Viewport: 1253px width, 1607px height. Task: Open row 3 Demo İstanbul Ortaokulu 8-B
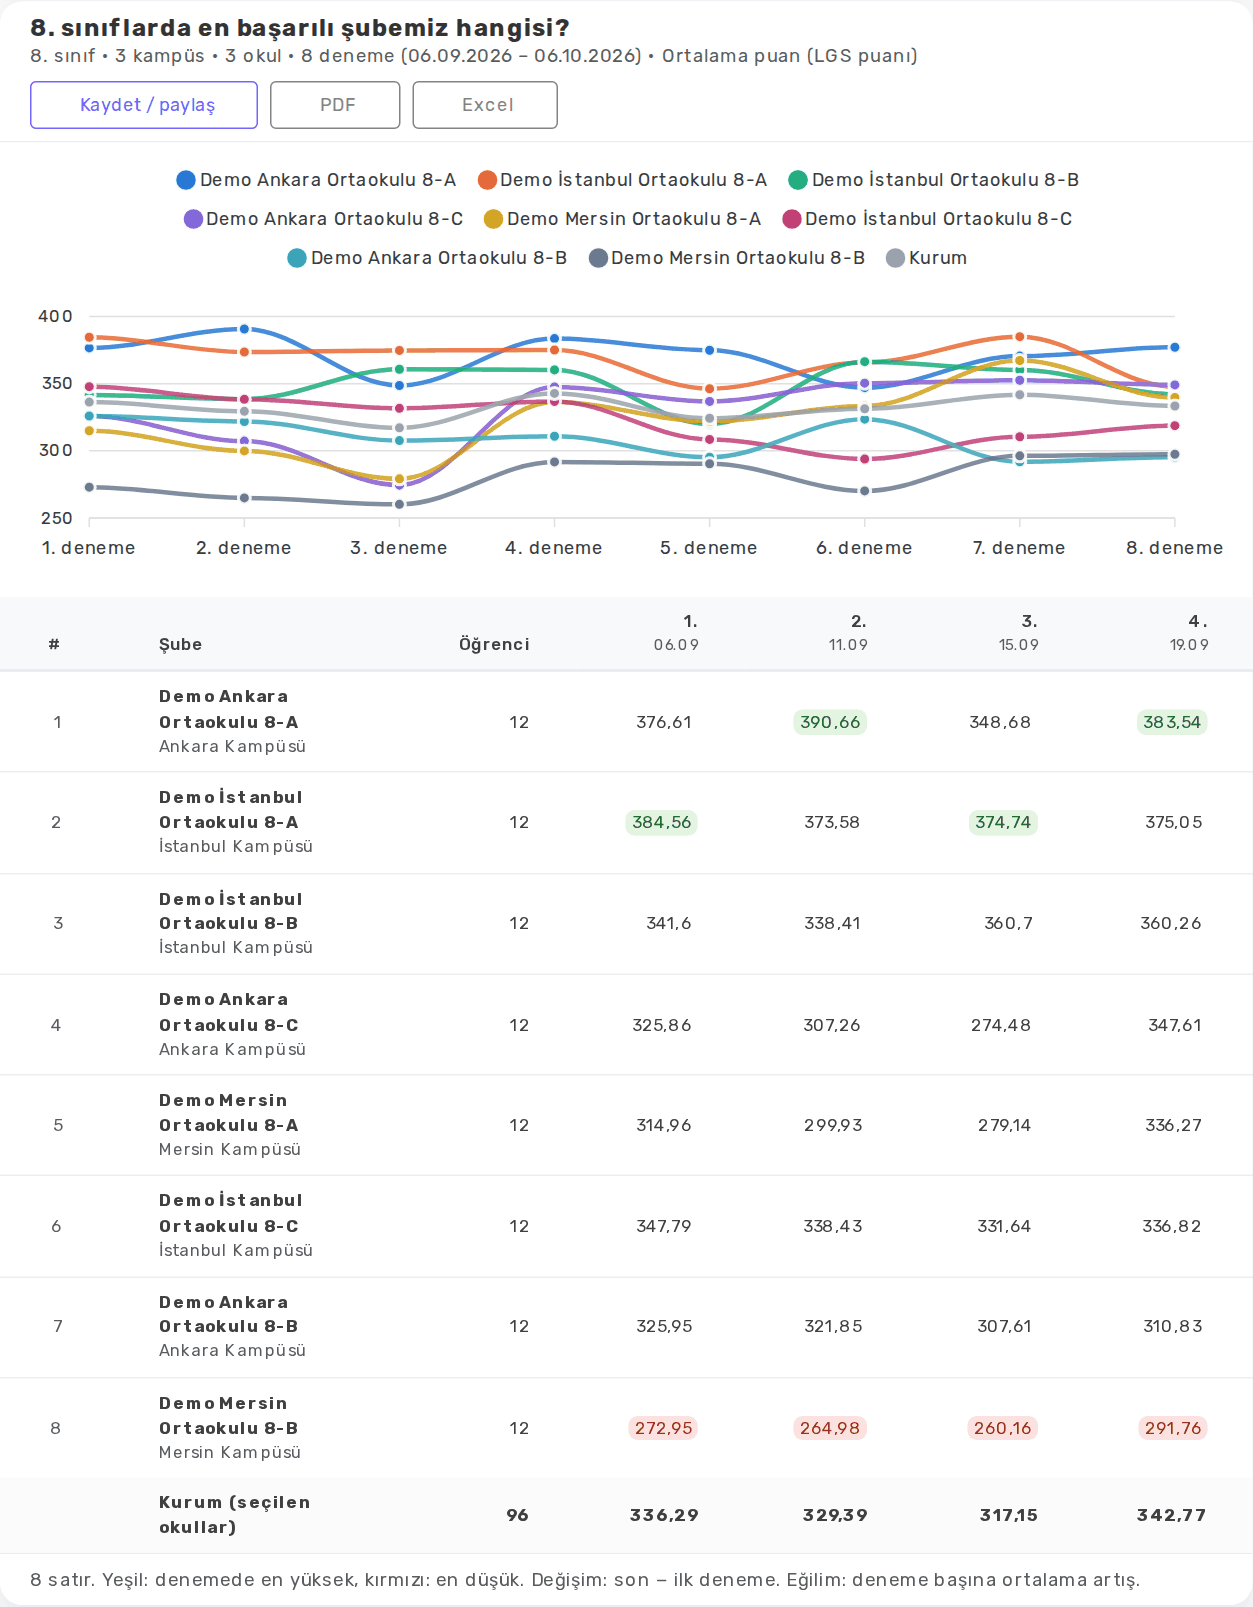[x=626, y=924]
